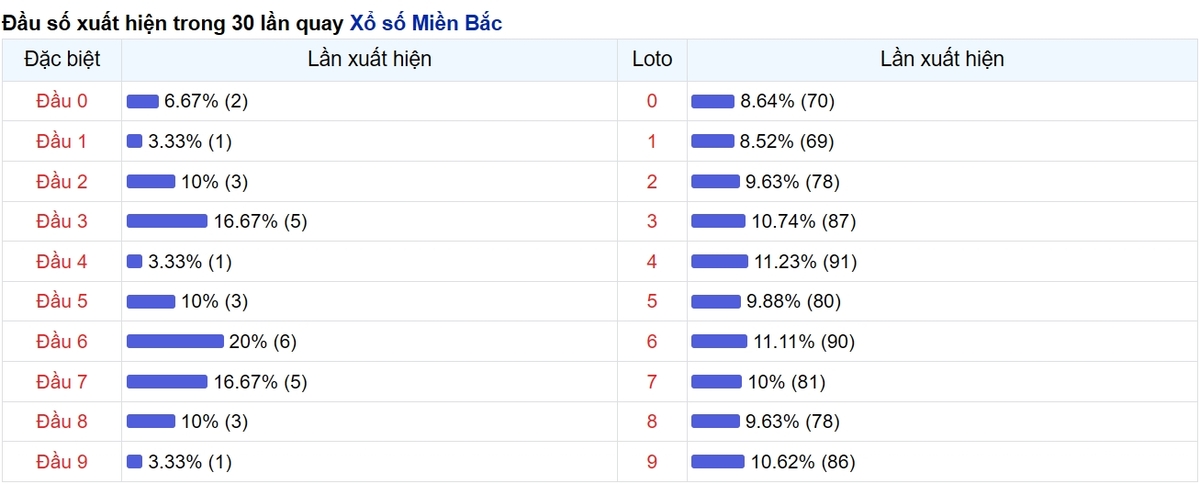Click the Đầu 0 row label
The width and height of the screenshot is (1200, 484).
(x=62, y=101)
